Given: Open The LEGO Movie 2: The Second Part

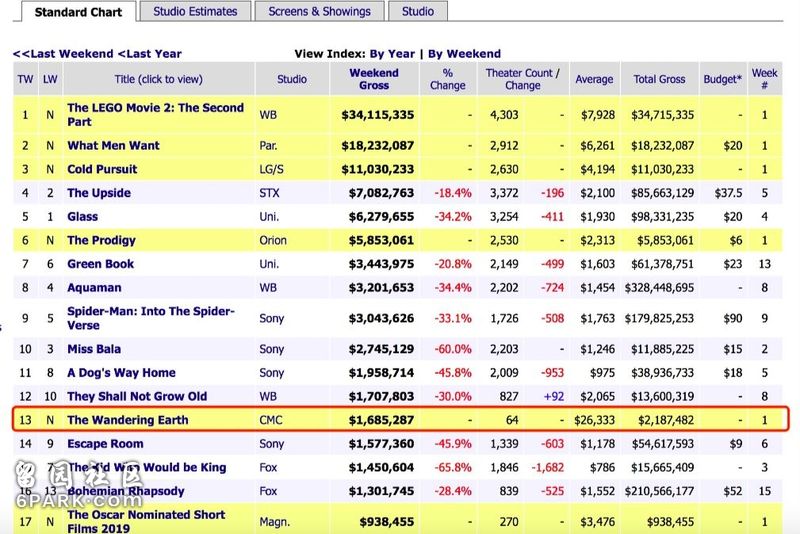Looking at the screenshot, I should pyautogui.click(x=156, y=115).
